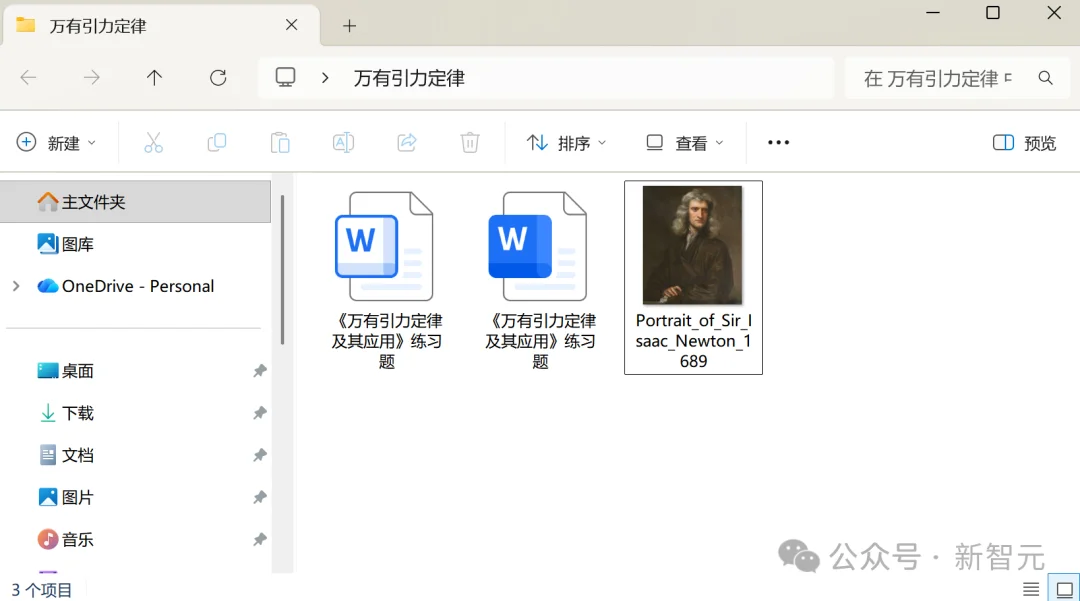Click the Delete trash icon
Screen dimensions: 1080x601
(x=469, y=142)
